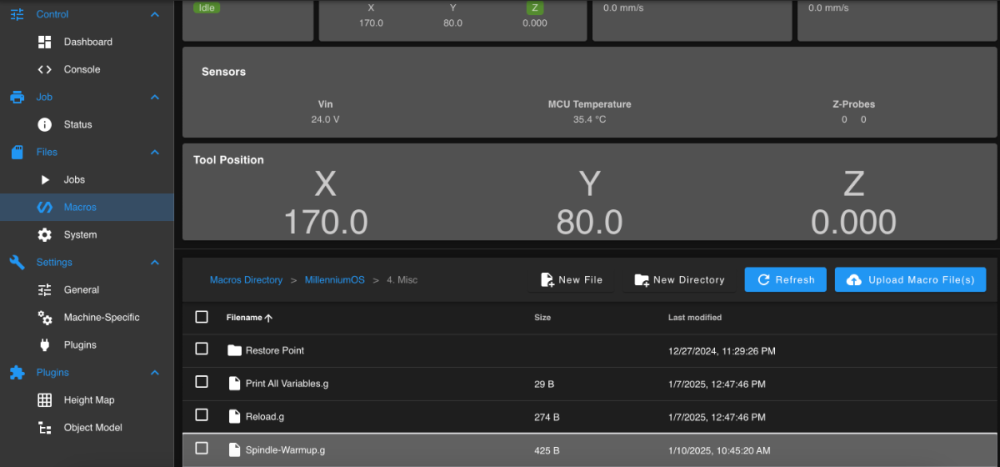Check the Restore Point folder checkbox
Screen dimensions: 1000x467
(202, 349)
